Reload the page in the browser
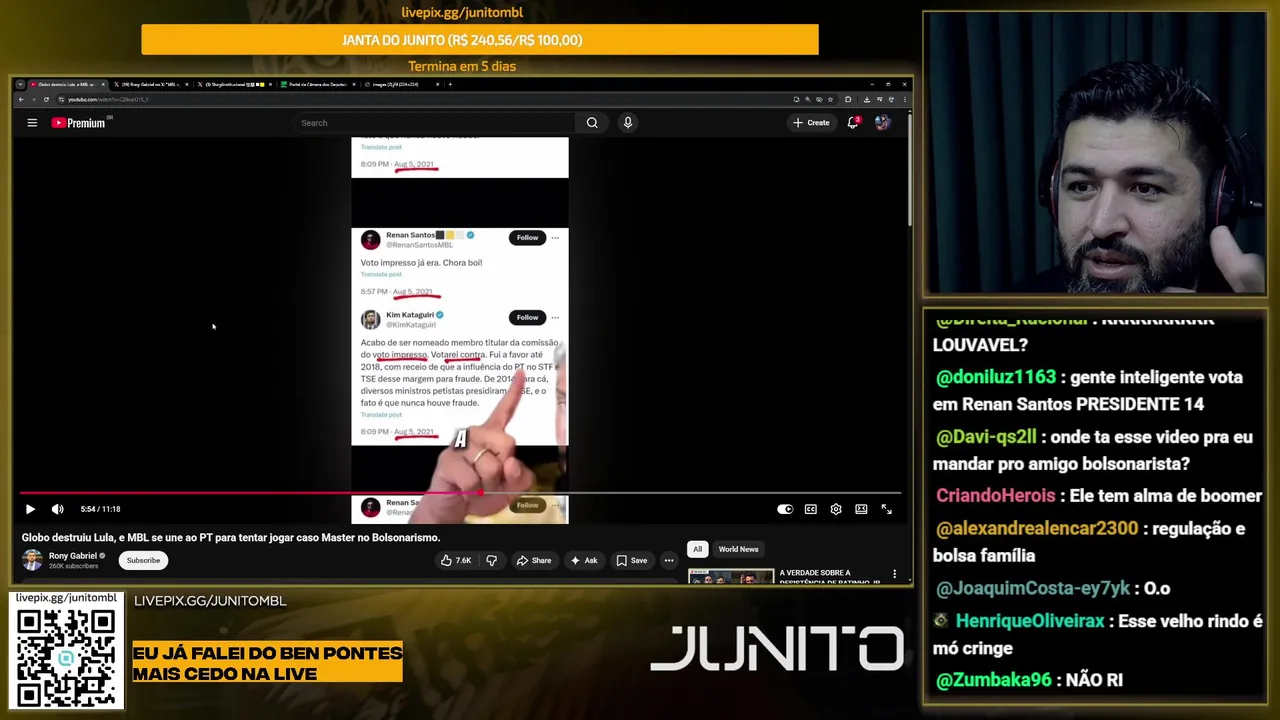The width and height of the screenshot is (1280, 720). tap(46, 99)
